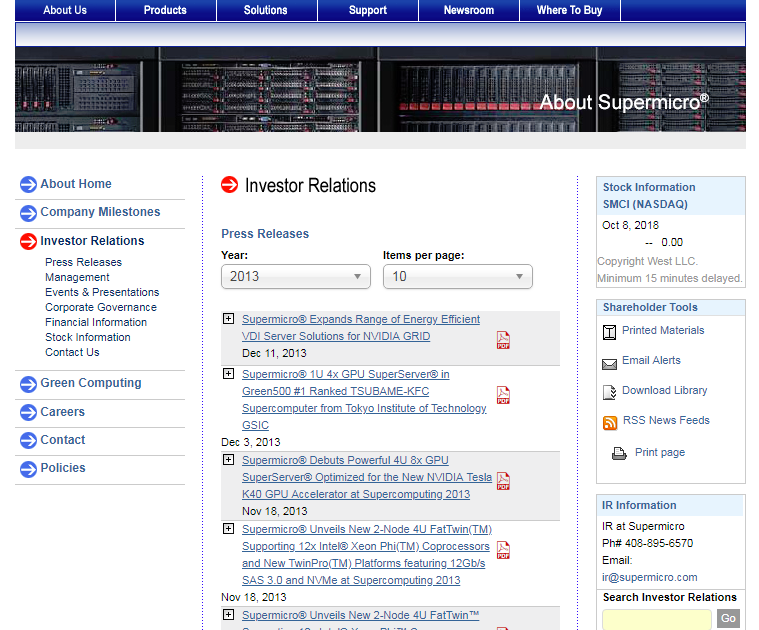Click the About Home arrow icon
The image size is (759, 630).
point(28,184)
